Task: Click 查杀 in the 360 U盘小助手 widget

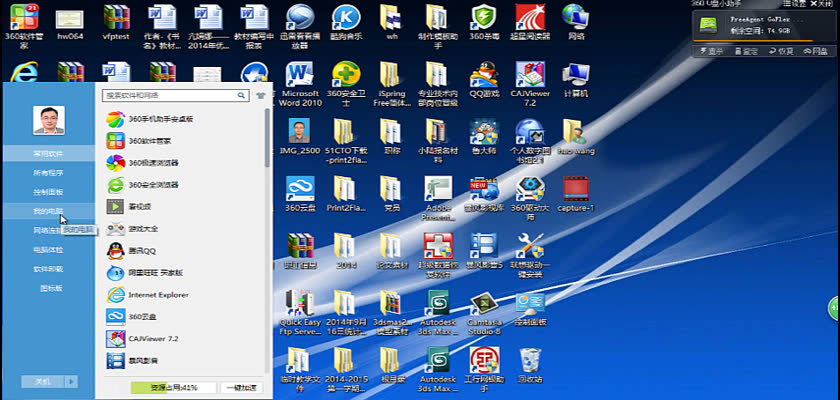Action: click(711, 51)
